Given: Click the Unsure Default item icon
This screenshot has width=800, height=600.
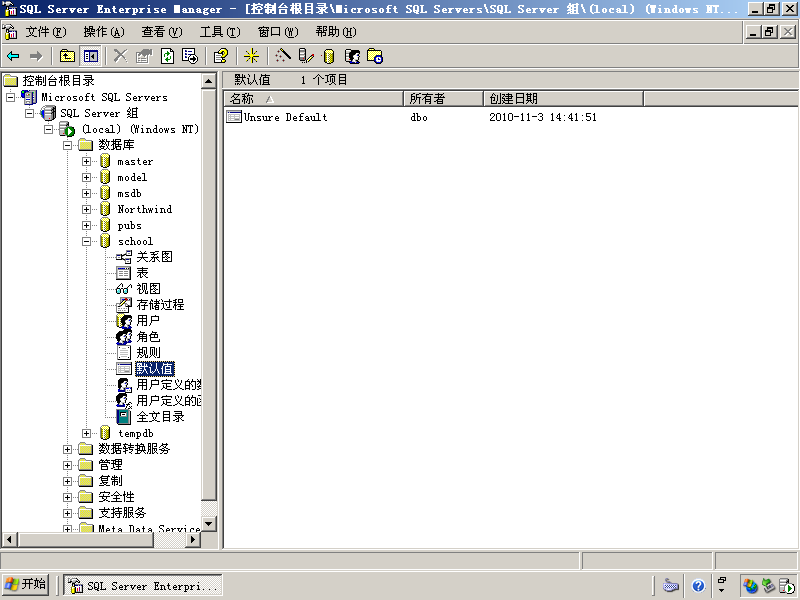Looking at the screenshot, I should (234, 117).
